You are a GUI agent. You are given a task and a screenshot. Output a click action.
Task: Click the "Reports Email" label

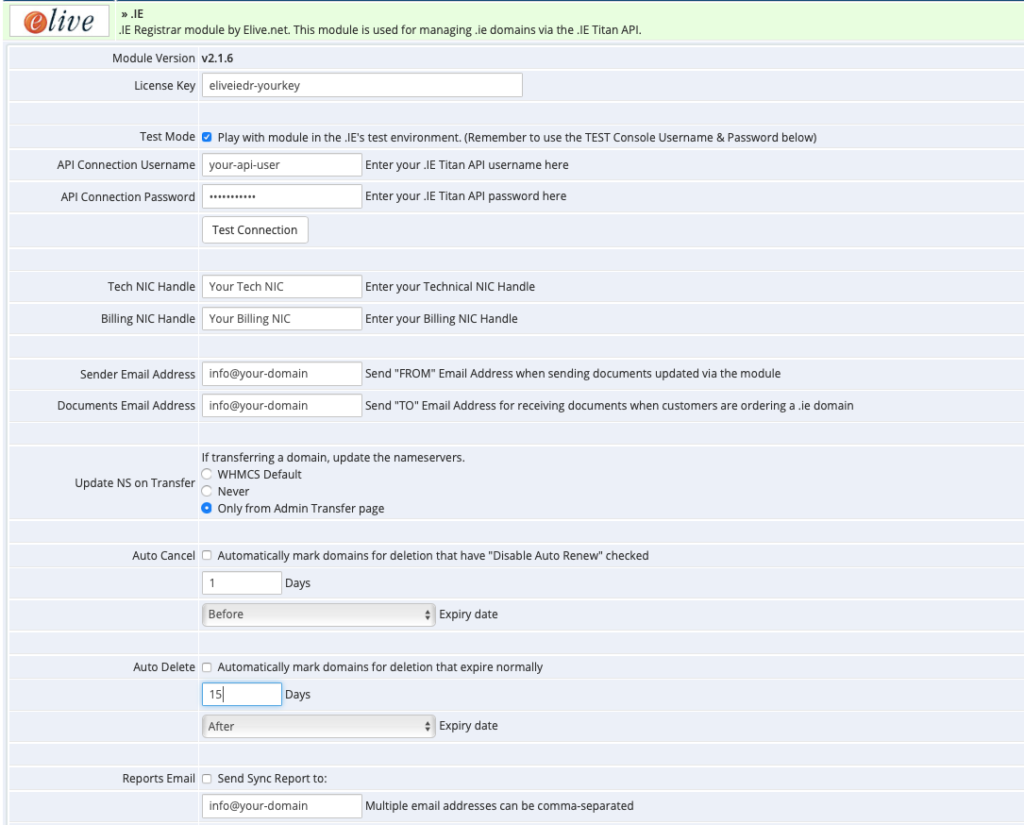coord(159,779)
